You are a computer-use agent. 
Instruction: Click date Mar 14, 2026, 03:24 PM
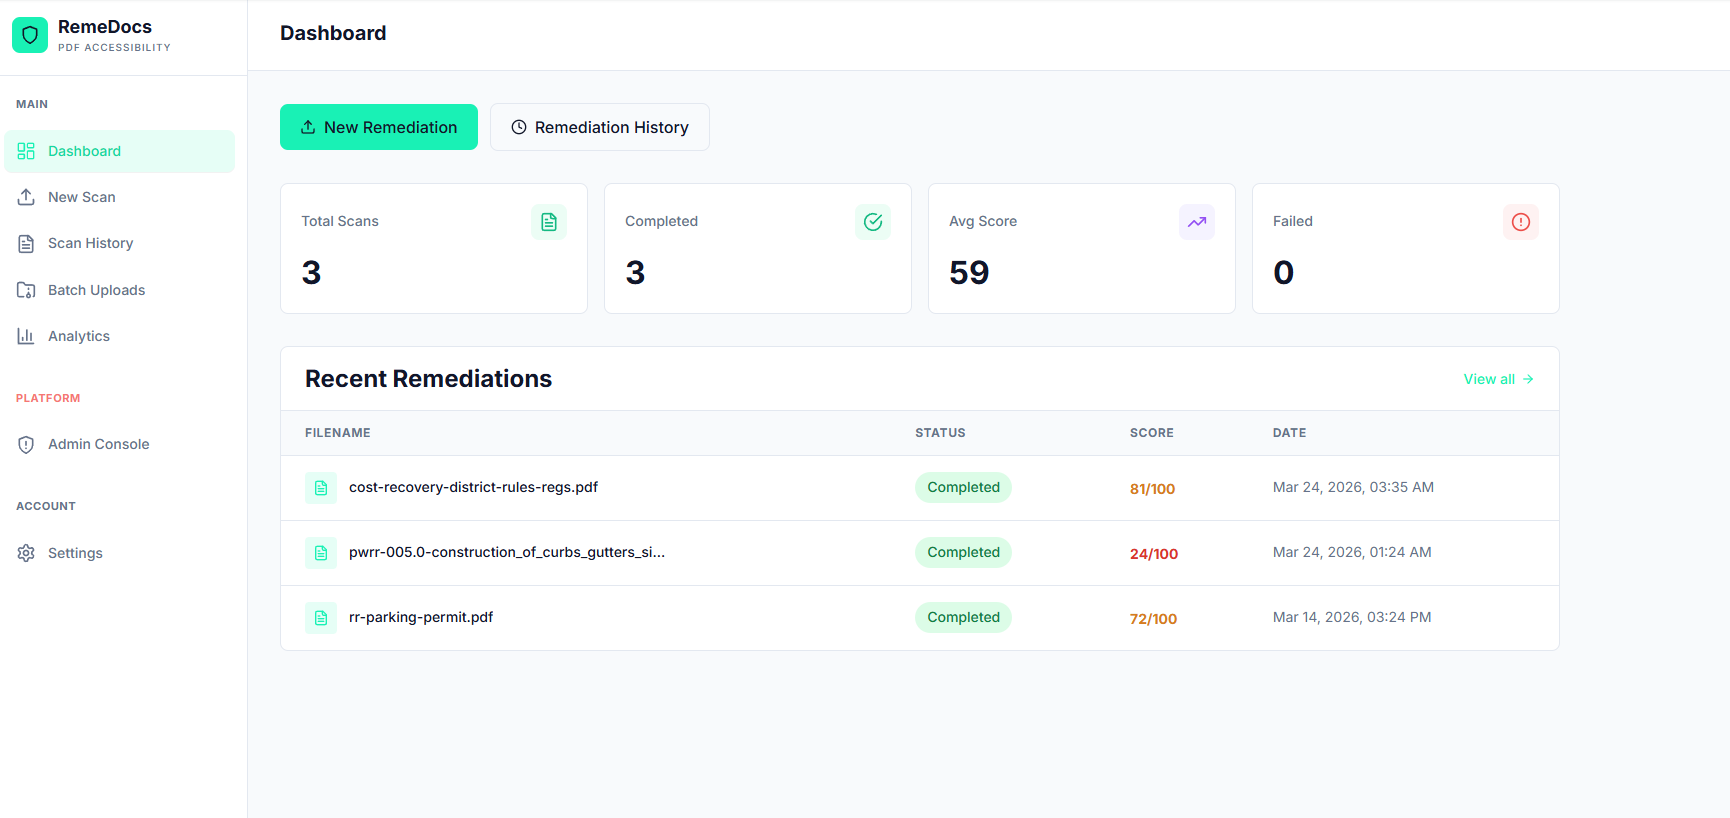tap(1352, 617)
